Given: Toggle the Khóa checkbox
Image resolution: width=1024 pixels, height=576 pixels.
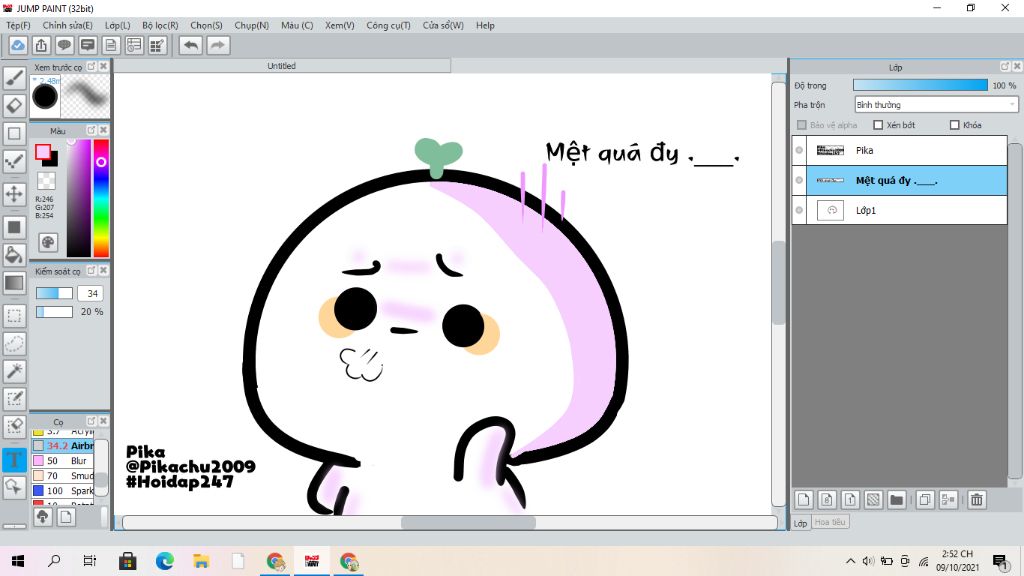Looking at the screenshot, I should (954, 125).
